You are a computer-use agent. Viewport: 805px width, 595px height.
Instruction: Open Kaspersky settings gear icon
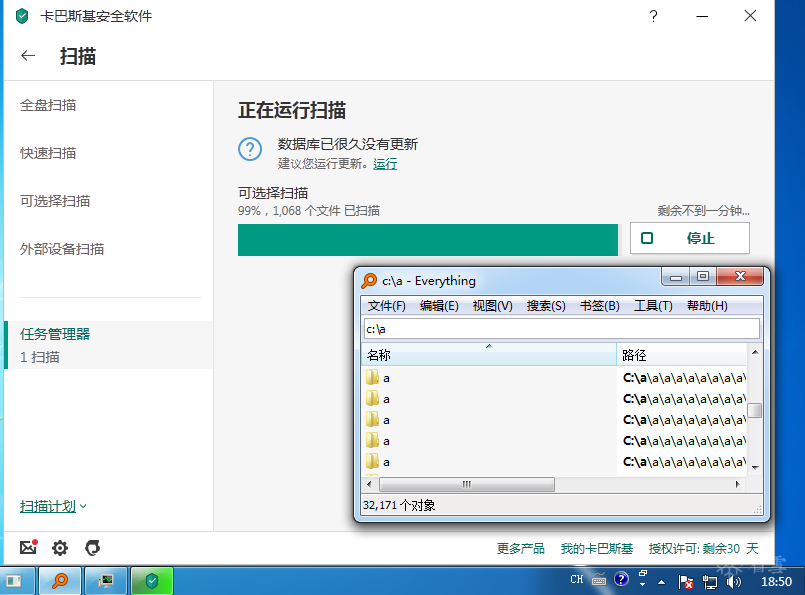tap(60, 548)
